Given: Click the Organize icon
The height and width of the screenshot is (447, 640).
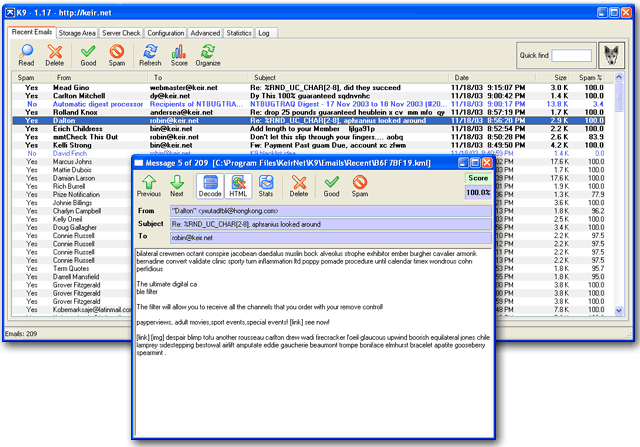Looking at the screenshot, I should 209,52.
